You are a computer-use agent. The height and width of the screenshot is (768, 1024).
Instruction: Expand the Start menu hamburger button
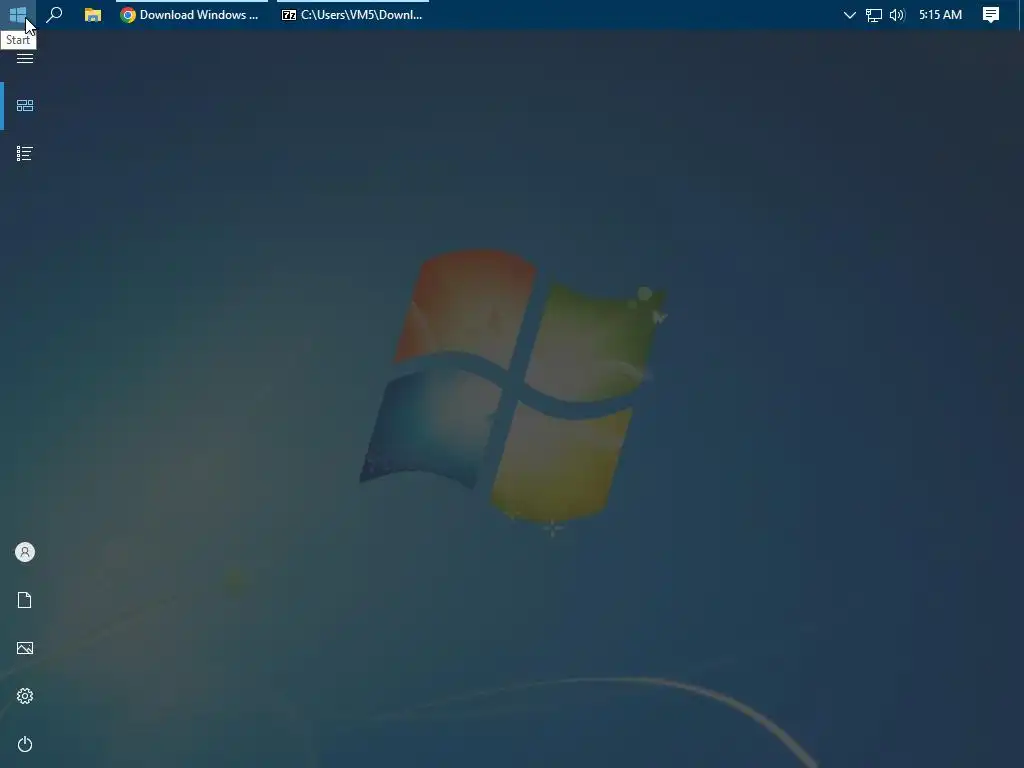point(25,58)
